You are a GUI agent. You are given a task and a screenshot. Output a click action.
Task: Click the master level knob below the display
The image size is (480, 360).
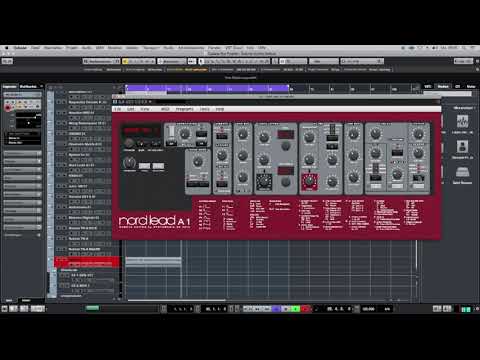pyautogui.click(x=129, y=163)
